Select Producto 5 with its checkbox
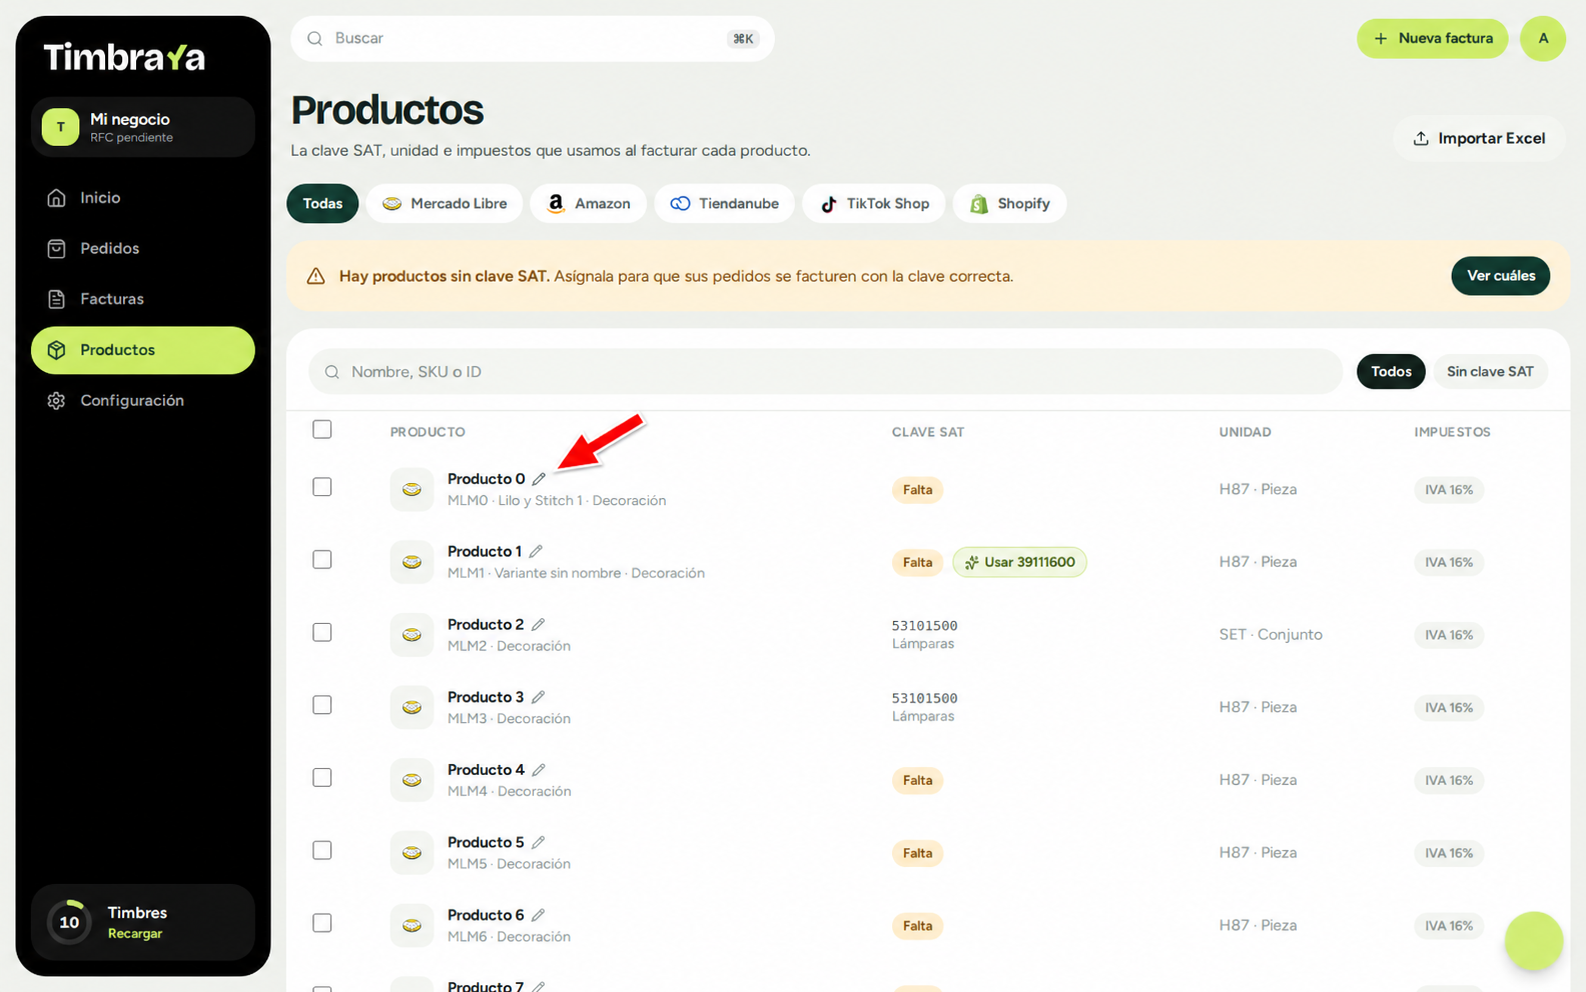 click(322, 850)
